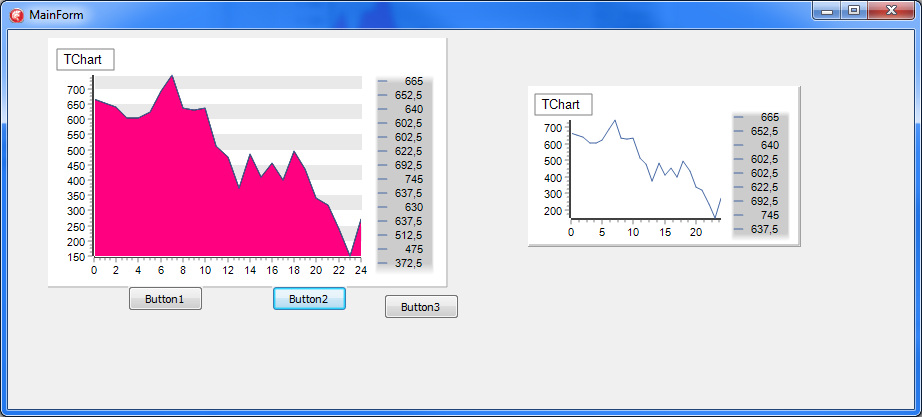Click the 400 label on area chart's vertical axis
Image resolution: width=922 pixels, height=417 pixels.
78,181
